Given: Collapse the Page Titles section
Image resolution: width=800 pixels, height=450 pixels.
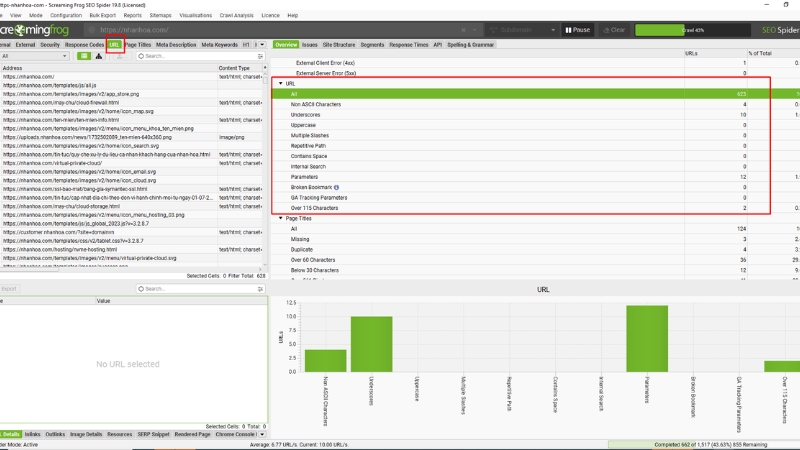Looking at the screenshot, I should (x=281, y=218).
